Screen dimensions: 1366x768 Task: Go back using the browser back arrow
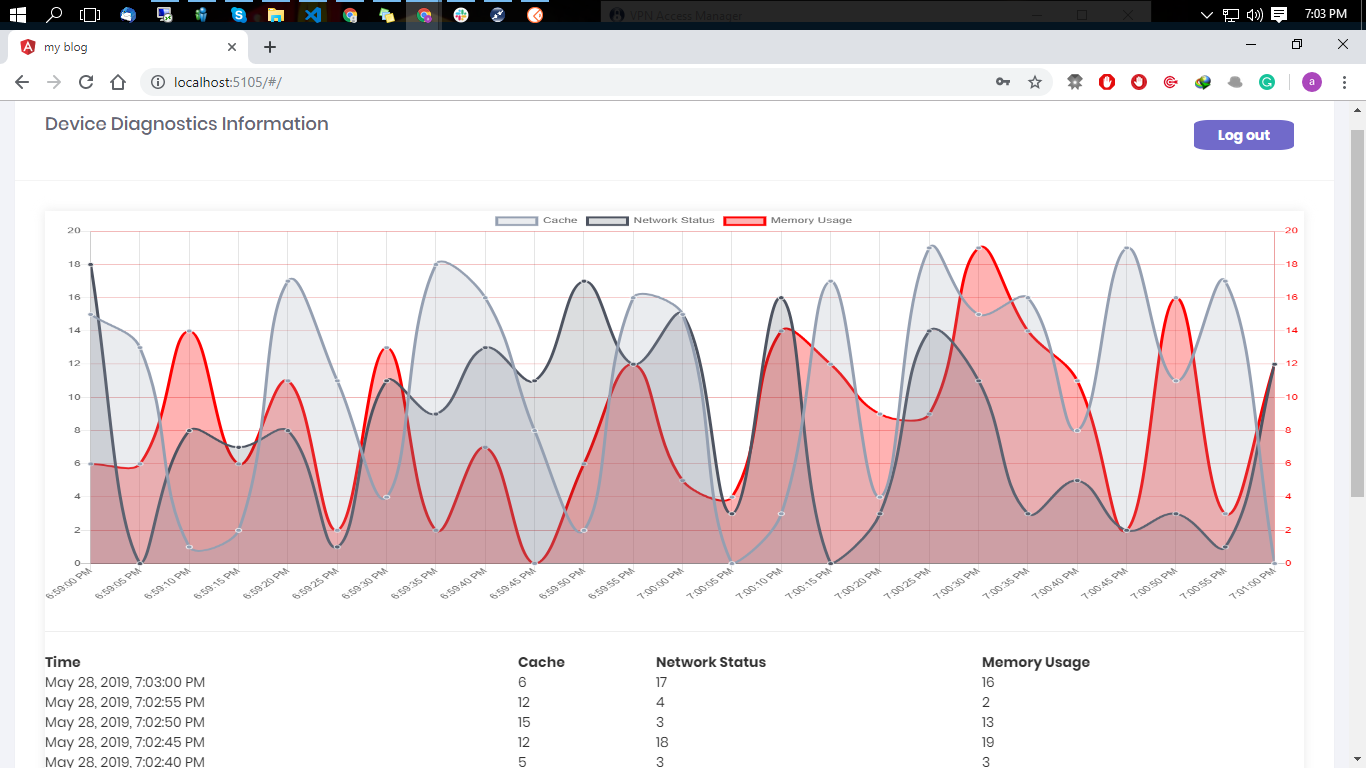(x=22, y=82)
